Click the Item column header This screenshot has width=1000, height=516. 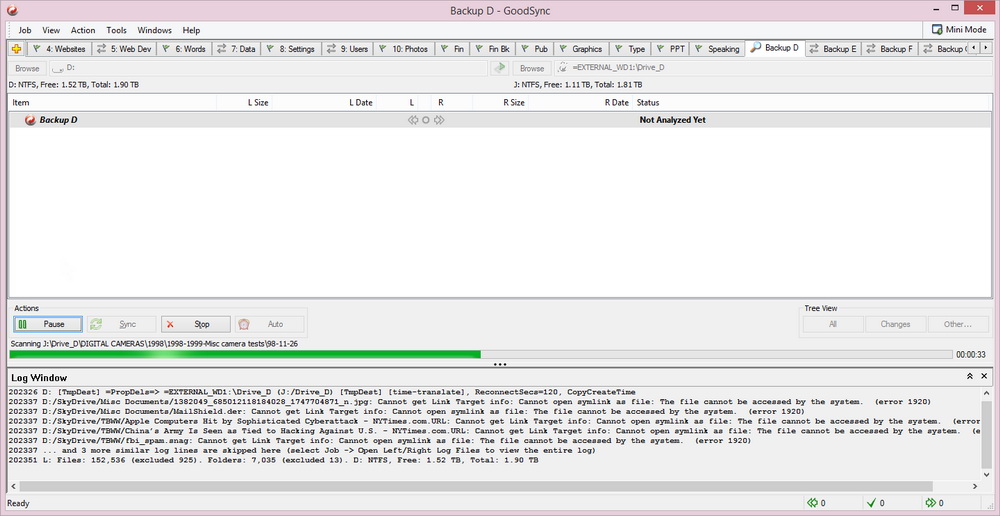(x=113, y=102)
